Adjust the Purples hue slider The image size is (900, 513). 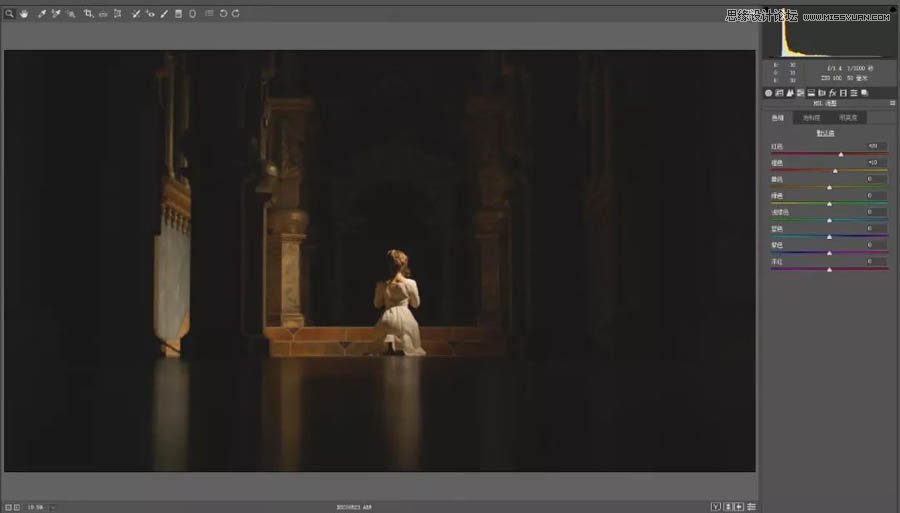pos(829,252)
